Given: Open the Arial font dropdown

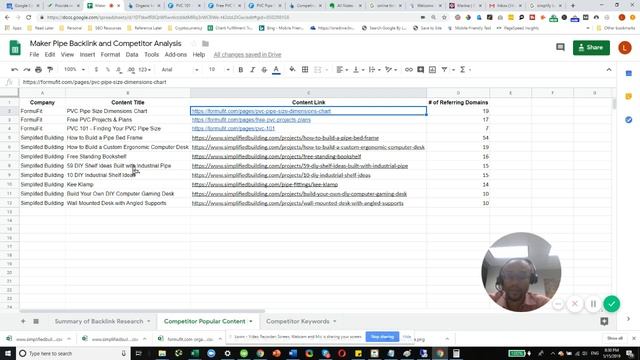Looking at the screenshot, I should coord(180,70).
